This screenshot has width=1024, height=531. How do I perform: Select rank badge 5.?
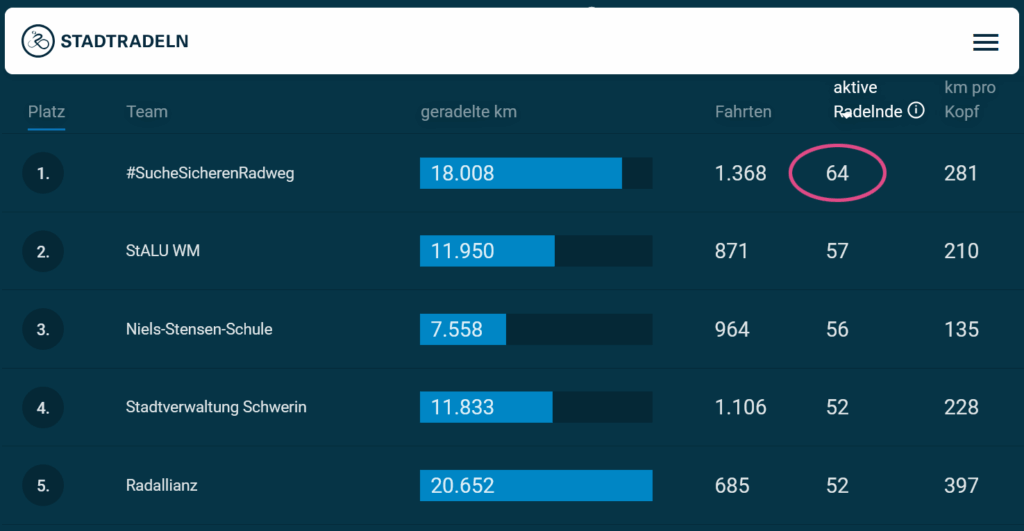pyautogui.click(x=43, y=485)
